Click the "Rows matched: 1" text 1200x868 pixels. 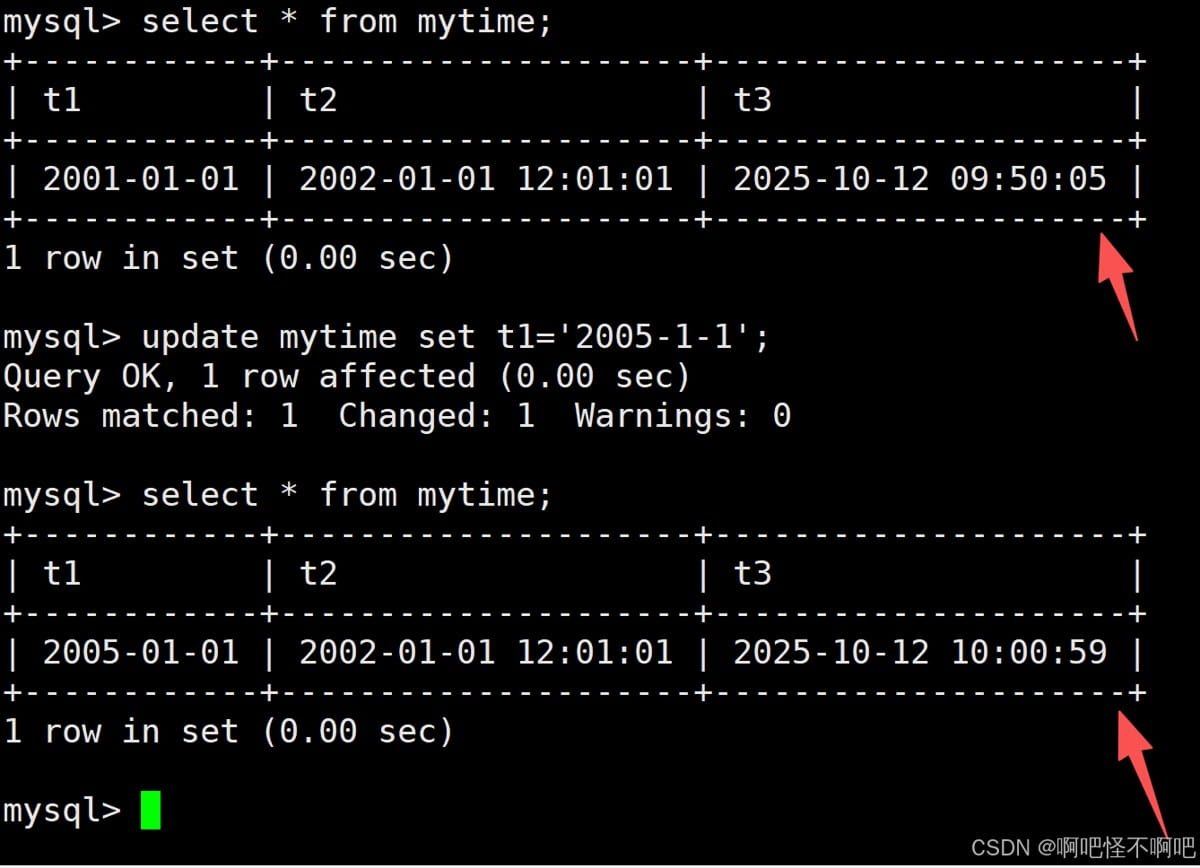click(x=150, y=416)
